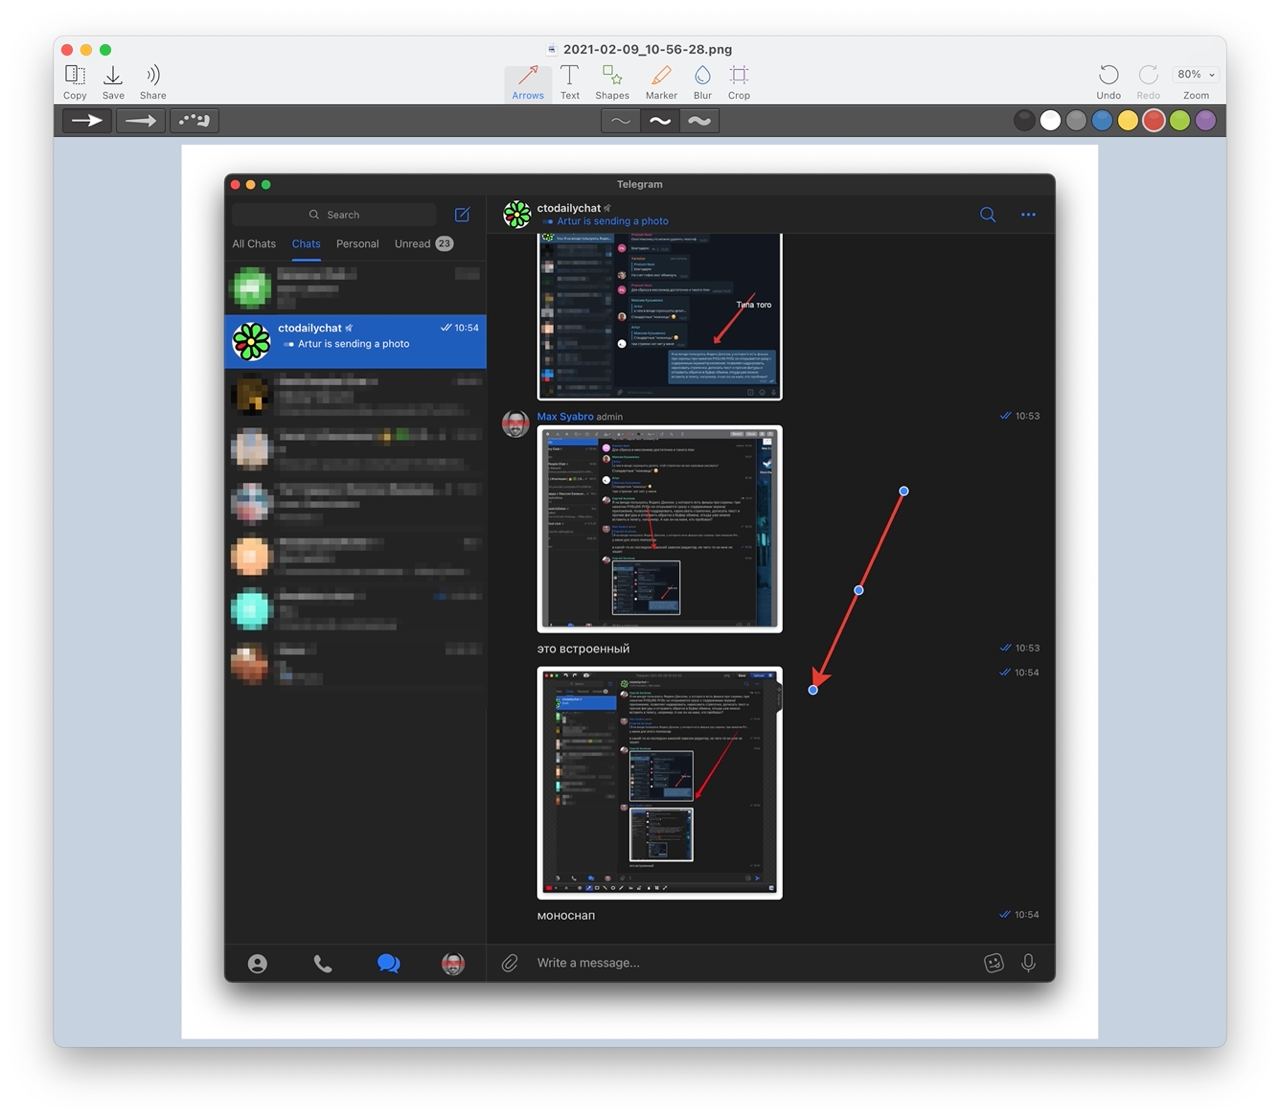Image resolution: width=1280 pixels, height=1118 pixels.
Task: Click the red arrow's middle control point
Action: coord(858,590)
